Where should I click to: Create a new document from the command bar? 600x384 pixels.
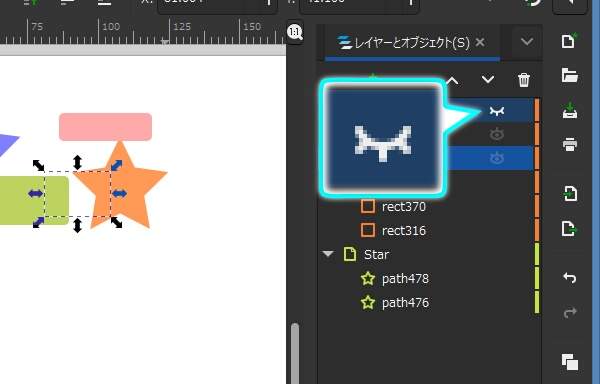569,41
